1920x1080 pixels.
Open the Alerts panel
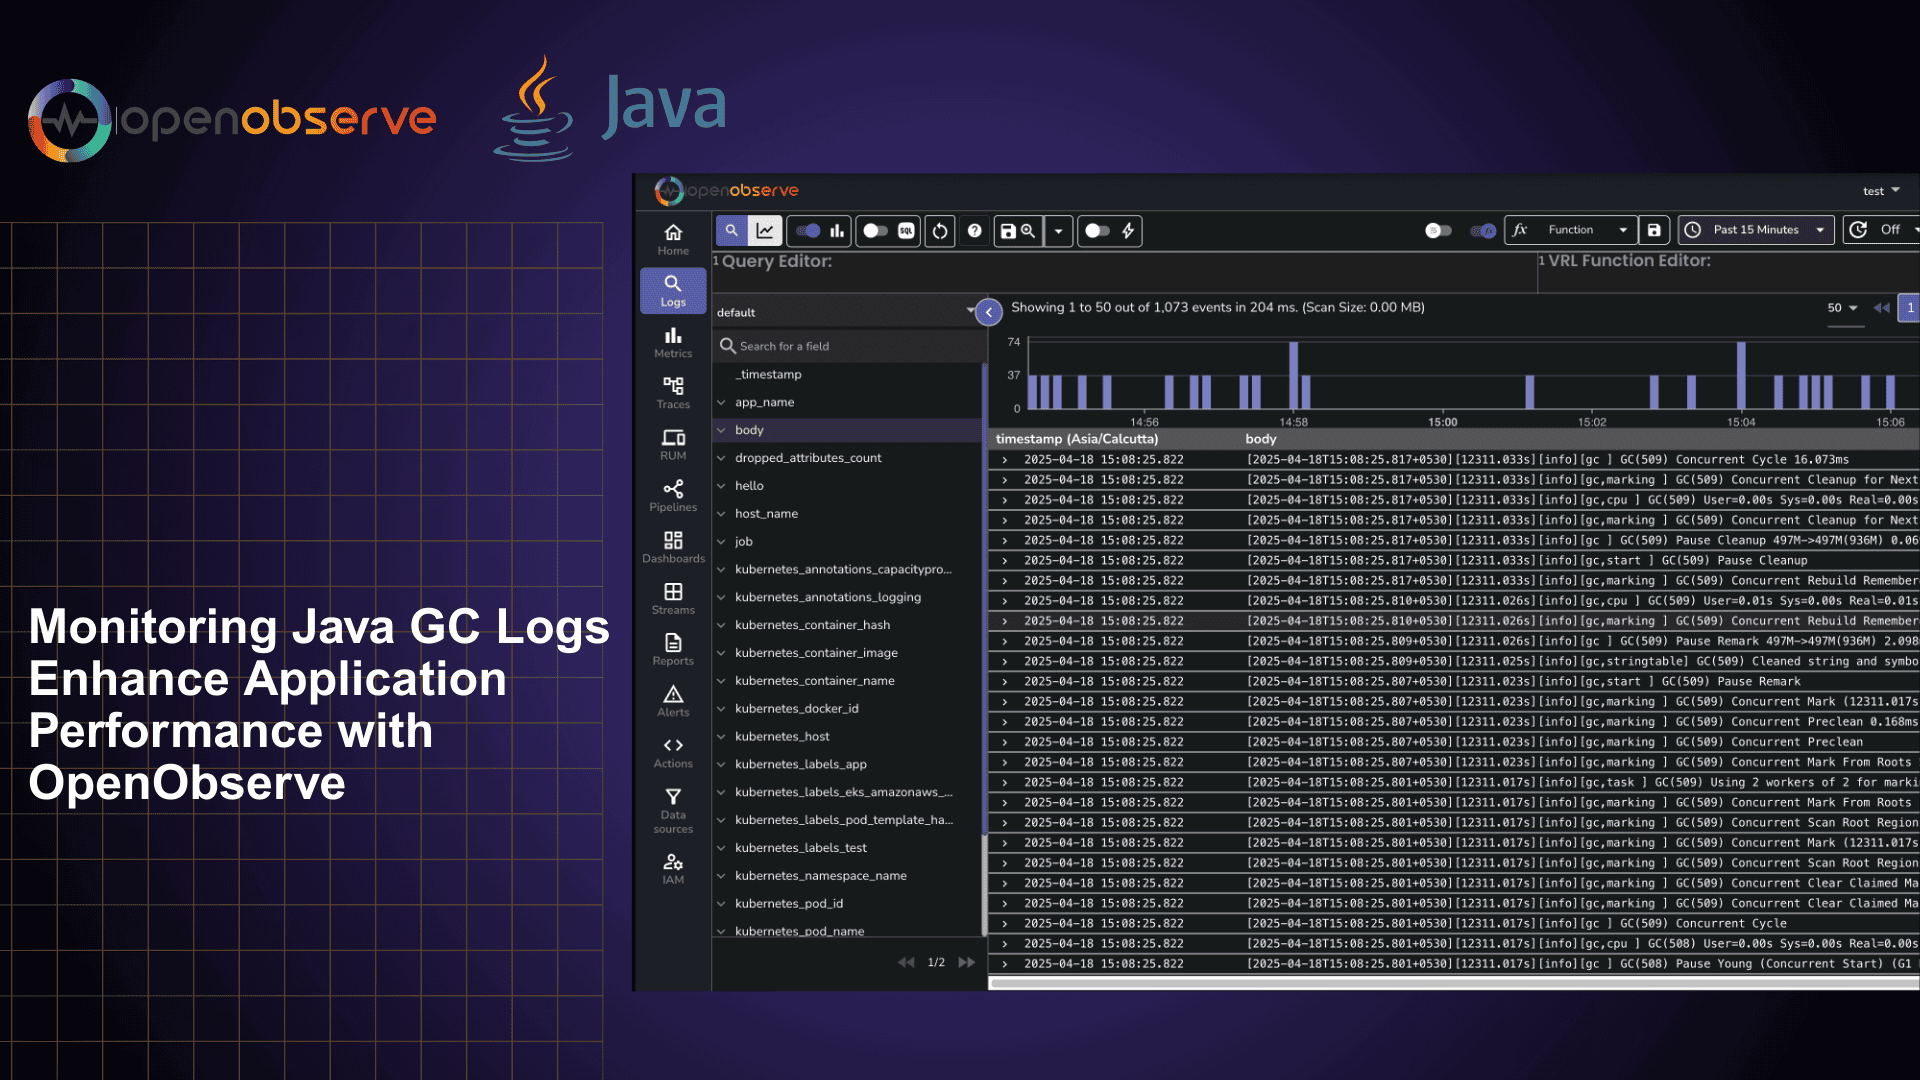[672, 698]
